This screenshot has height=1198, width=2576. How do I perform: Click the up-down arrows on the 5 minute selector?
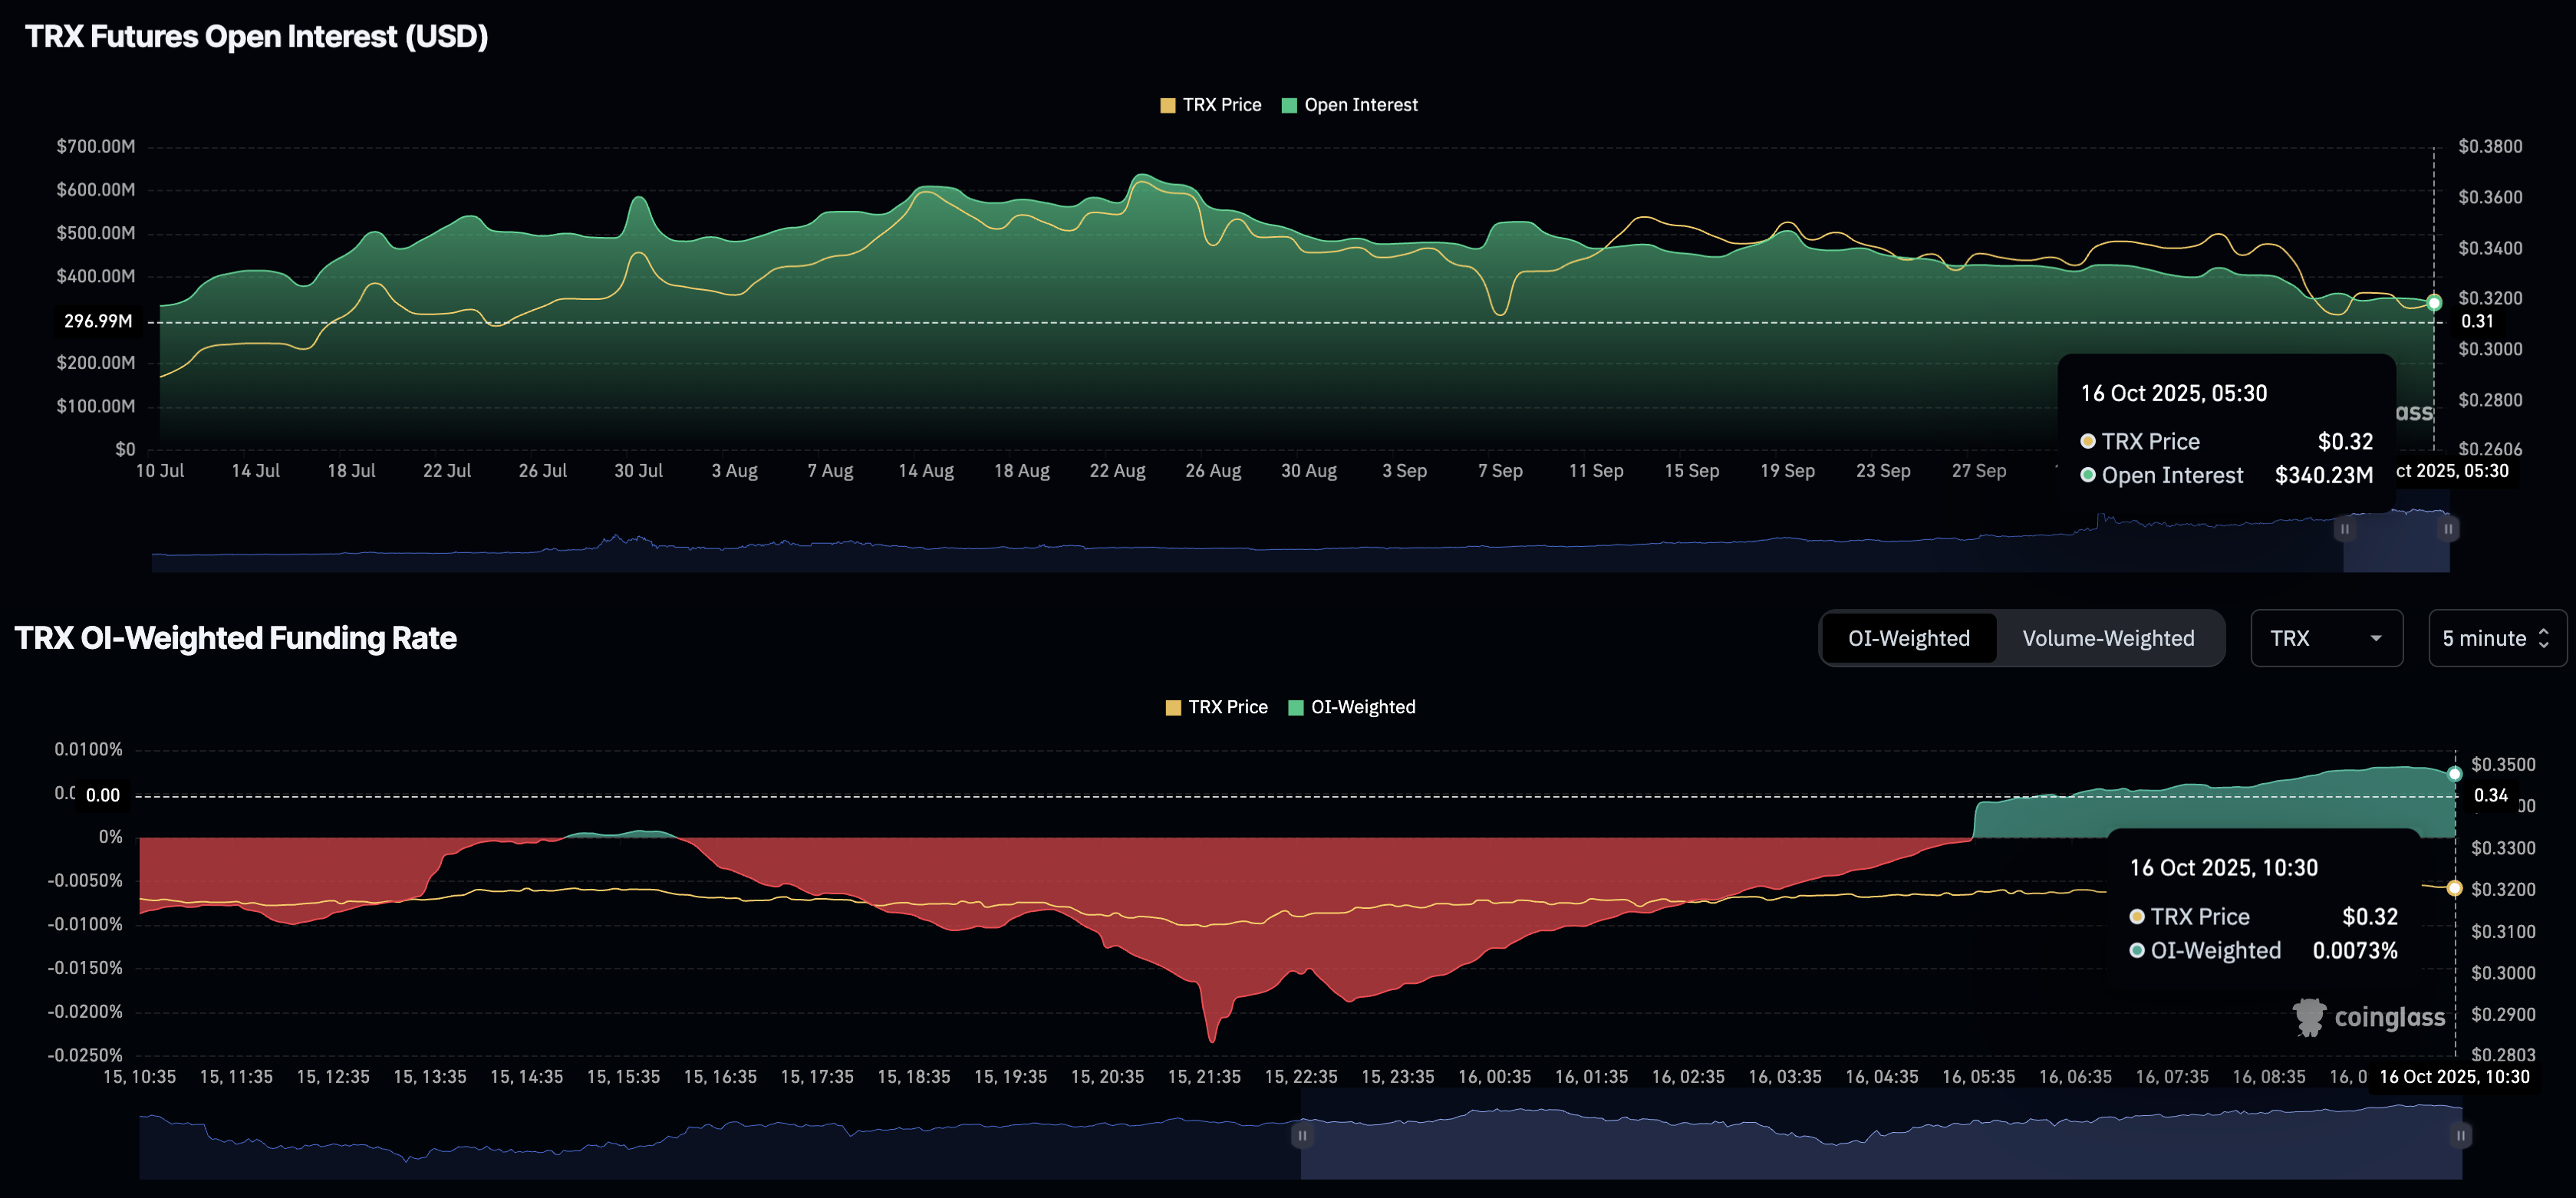coord(2544,638)
